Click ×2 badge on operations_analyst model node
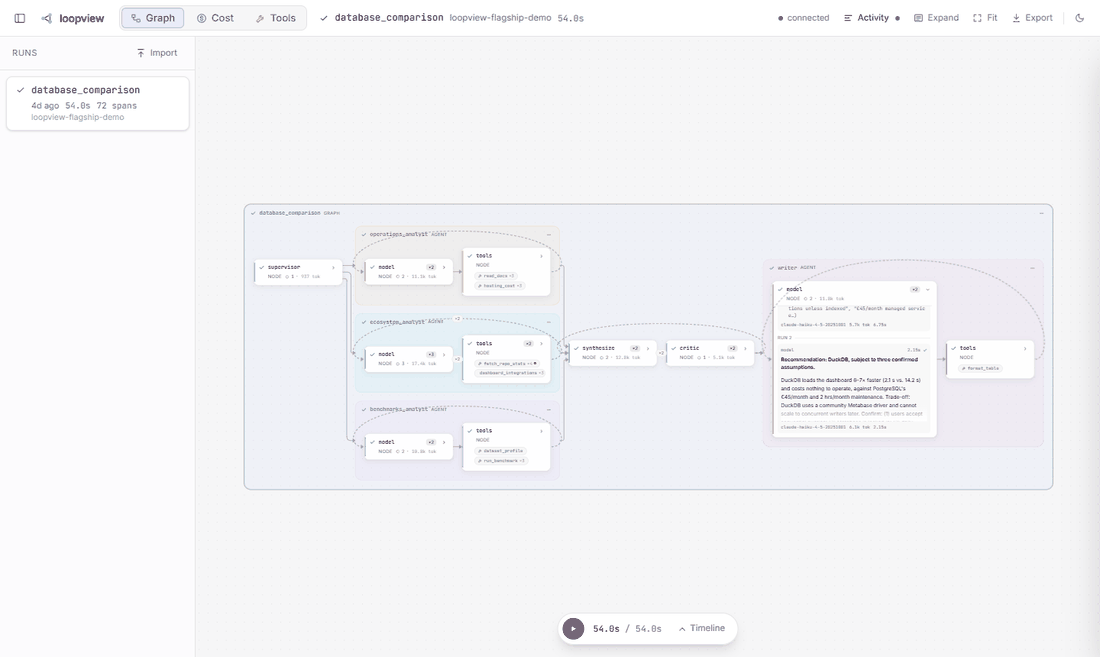The image size is (1100, 657). click(x=431, y=267)
